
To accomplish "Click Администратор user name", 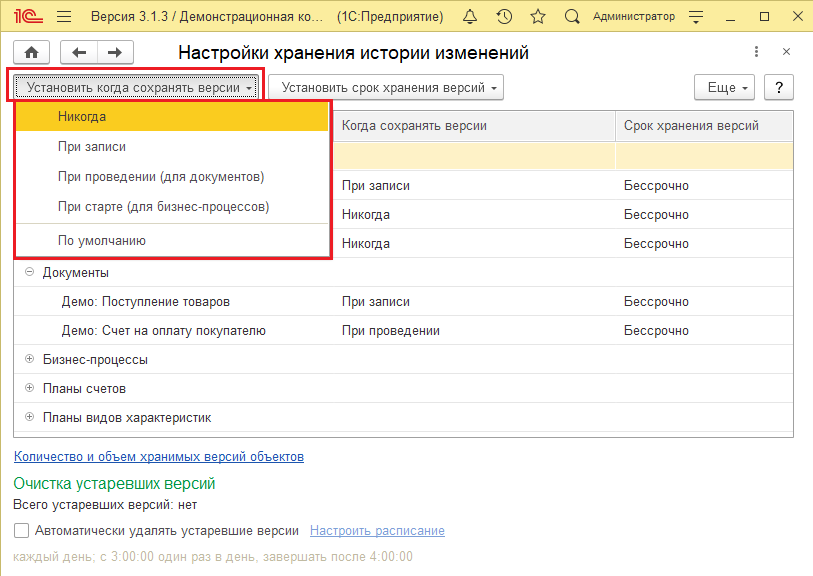I will 634,17.
